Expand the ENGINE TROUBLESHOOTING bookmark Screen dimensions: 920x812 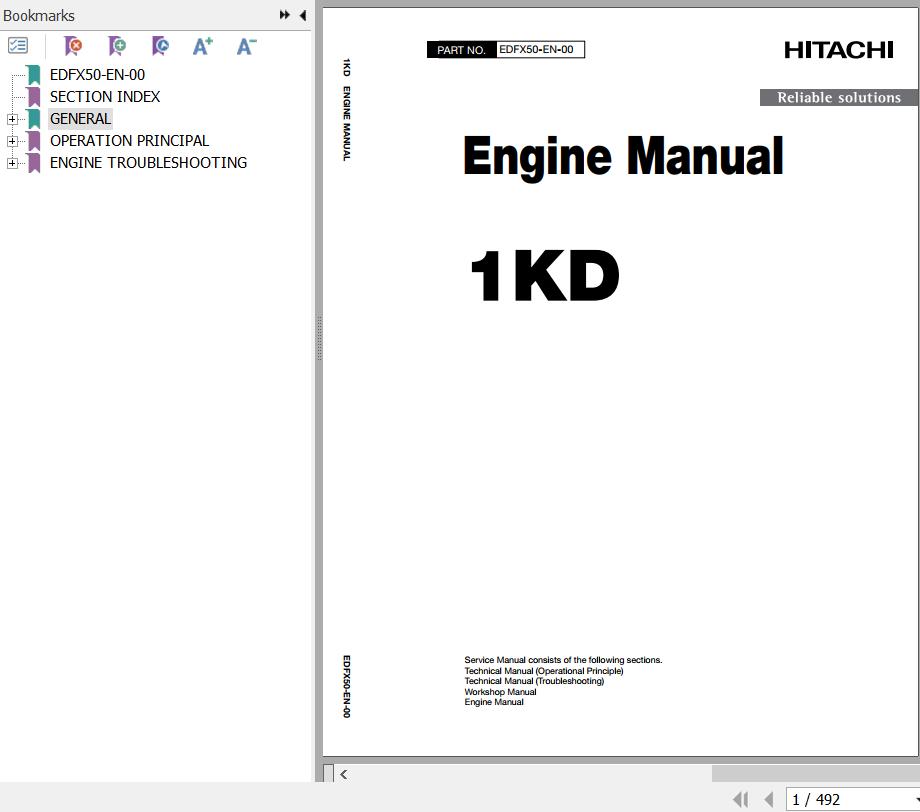[12, 163]
